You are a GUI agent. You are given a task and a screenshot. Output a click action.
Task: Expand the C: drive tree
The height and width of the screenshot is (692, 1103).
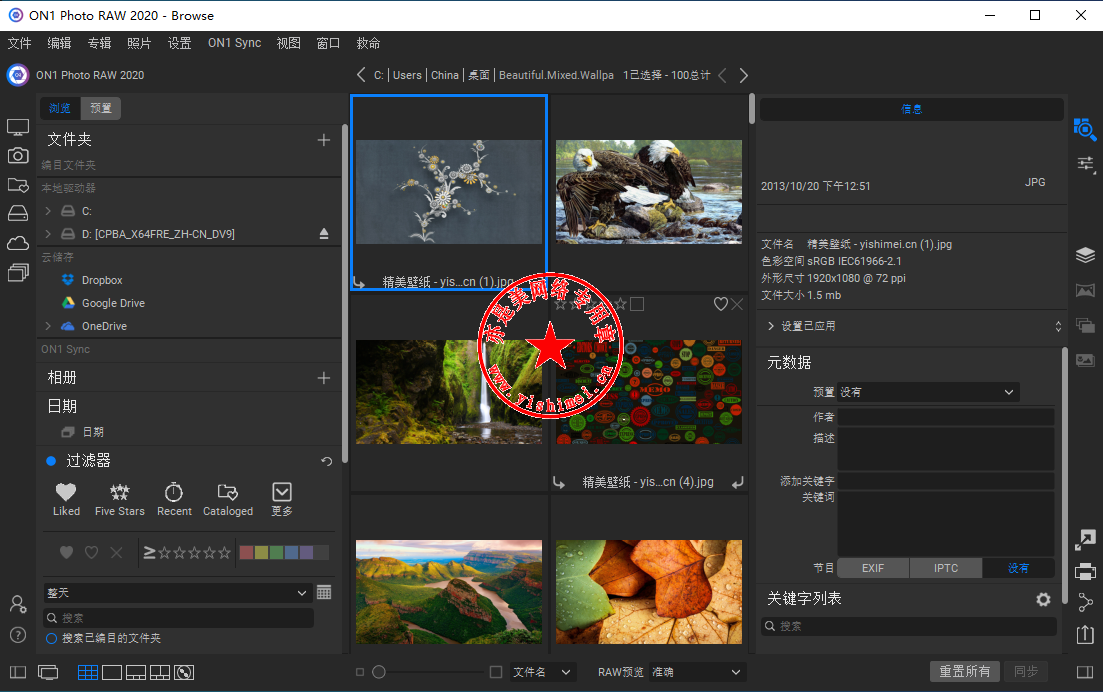click(48, 211)
